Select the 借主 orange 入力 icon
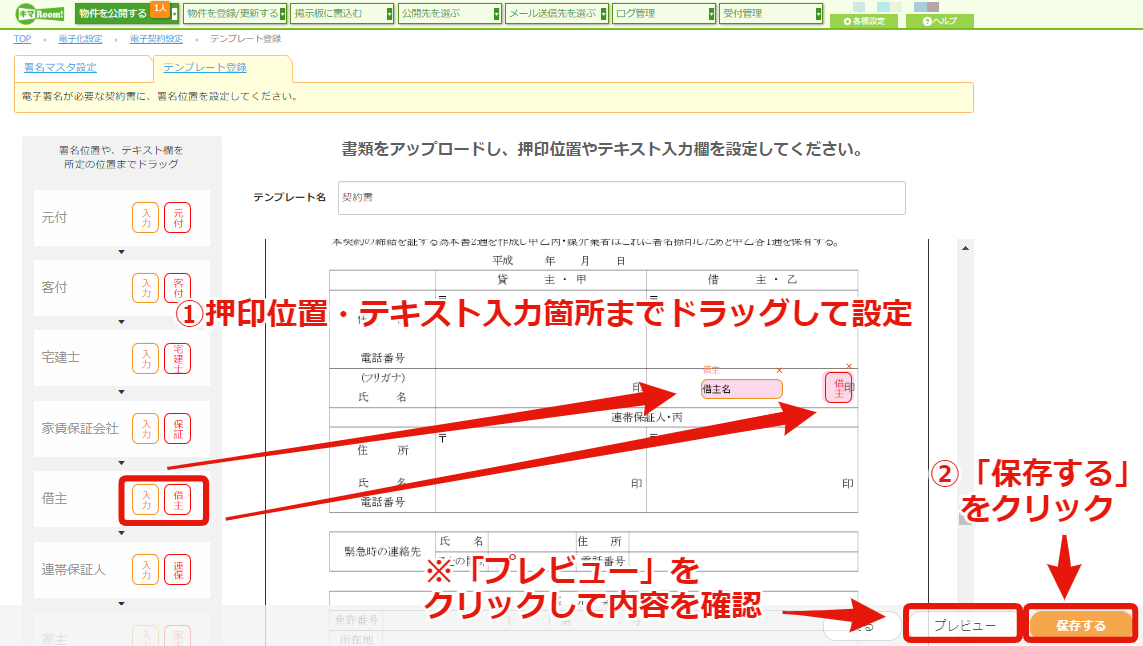Image resolution: width=1143 pixels, height=646 pixels. click(146, 499)
